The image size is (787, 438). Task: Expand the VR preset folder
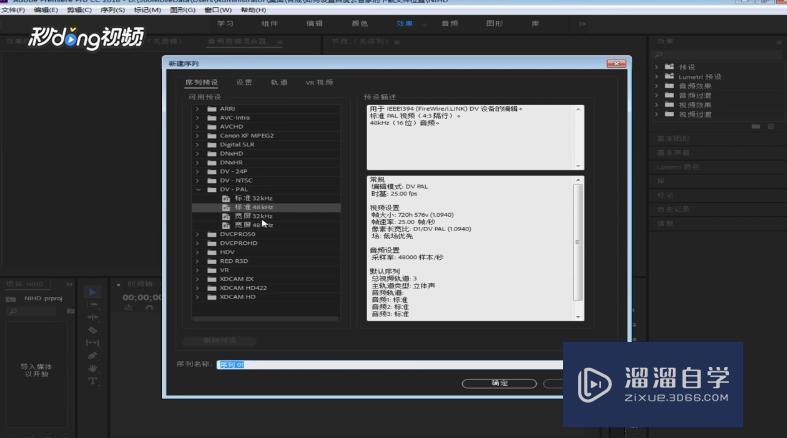coord(197,270)
